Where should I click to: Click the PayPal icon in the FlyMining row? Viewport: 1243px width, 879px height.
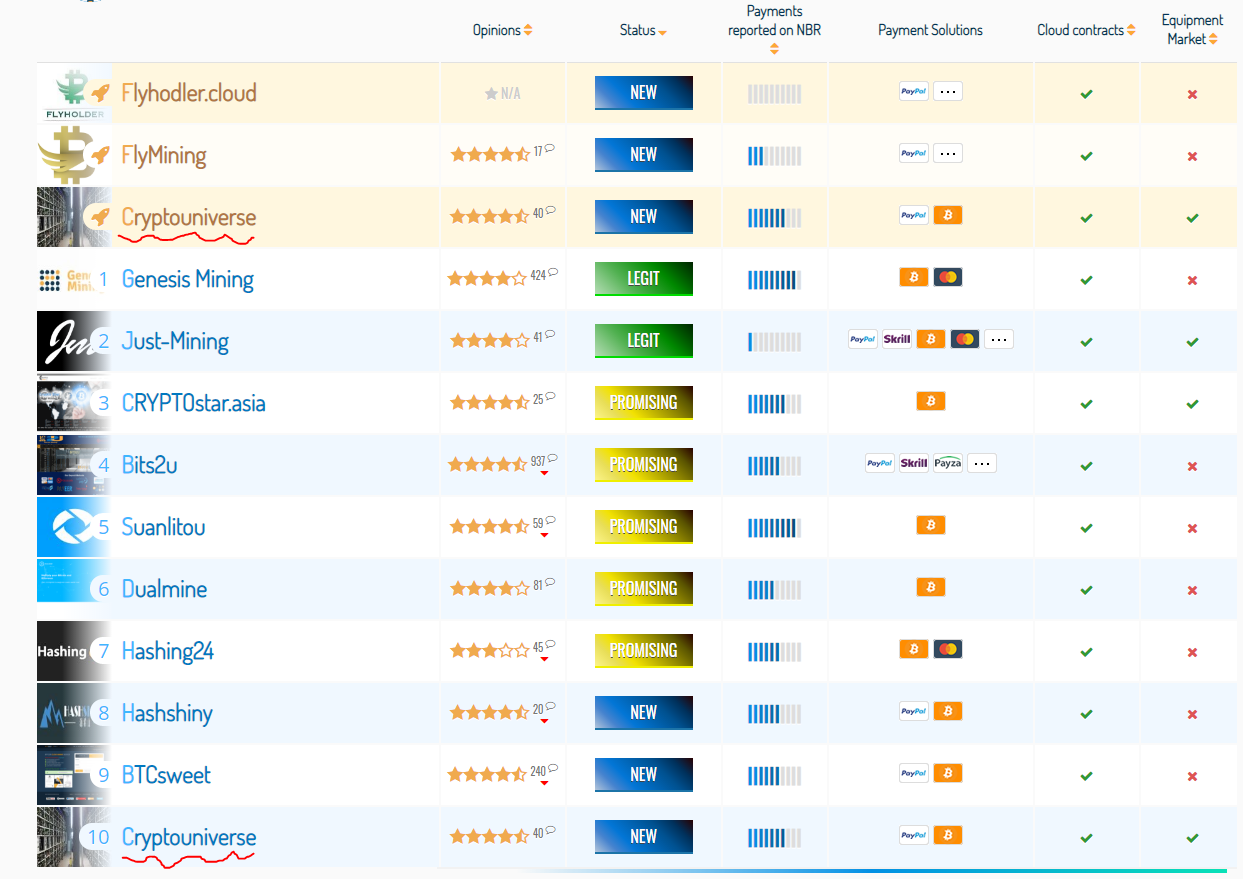click(914, 153)
